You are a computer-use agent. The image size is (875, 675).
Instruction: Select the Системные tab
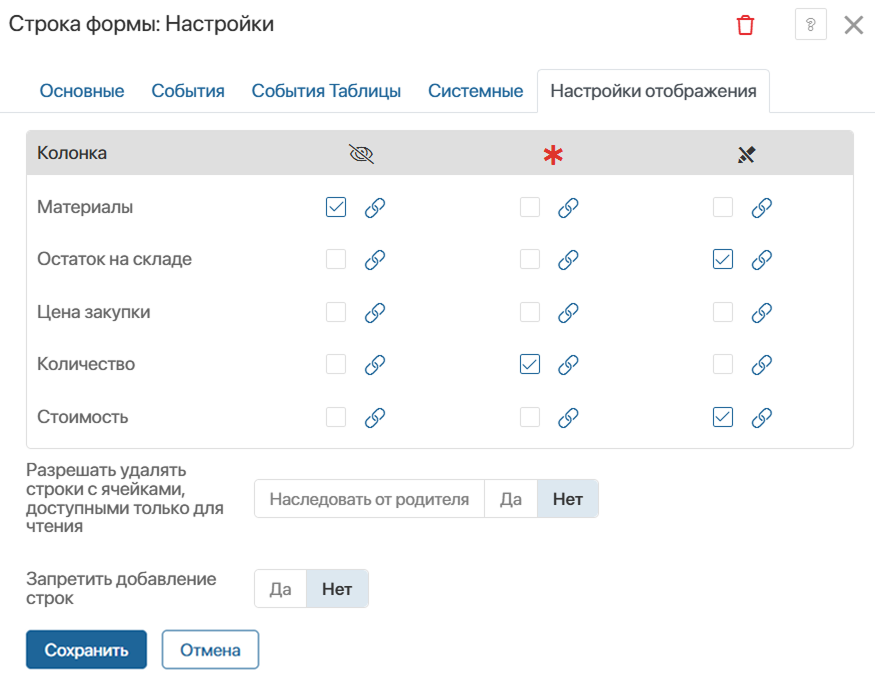[475, 91]
